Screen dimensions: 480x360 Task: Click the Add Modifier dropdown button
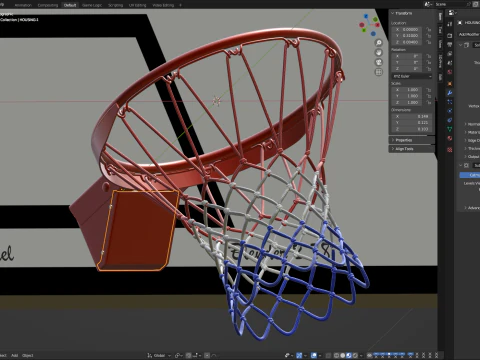click(469, 34)
